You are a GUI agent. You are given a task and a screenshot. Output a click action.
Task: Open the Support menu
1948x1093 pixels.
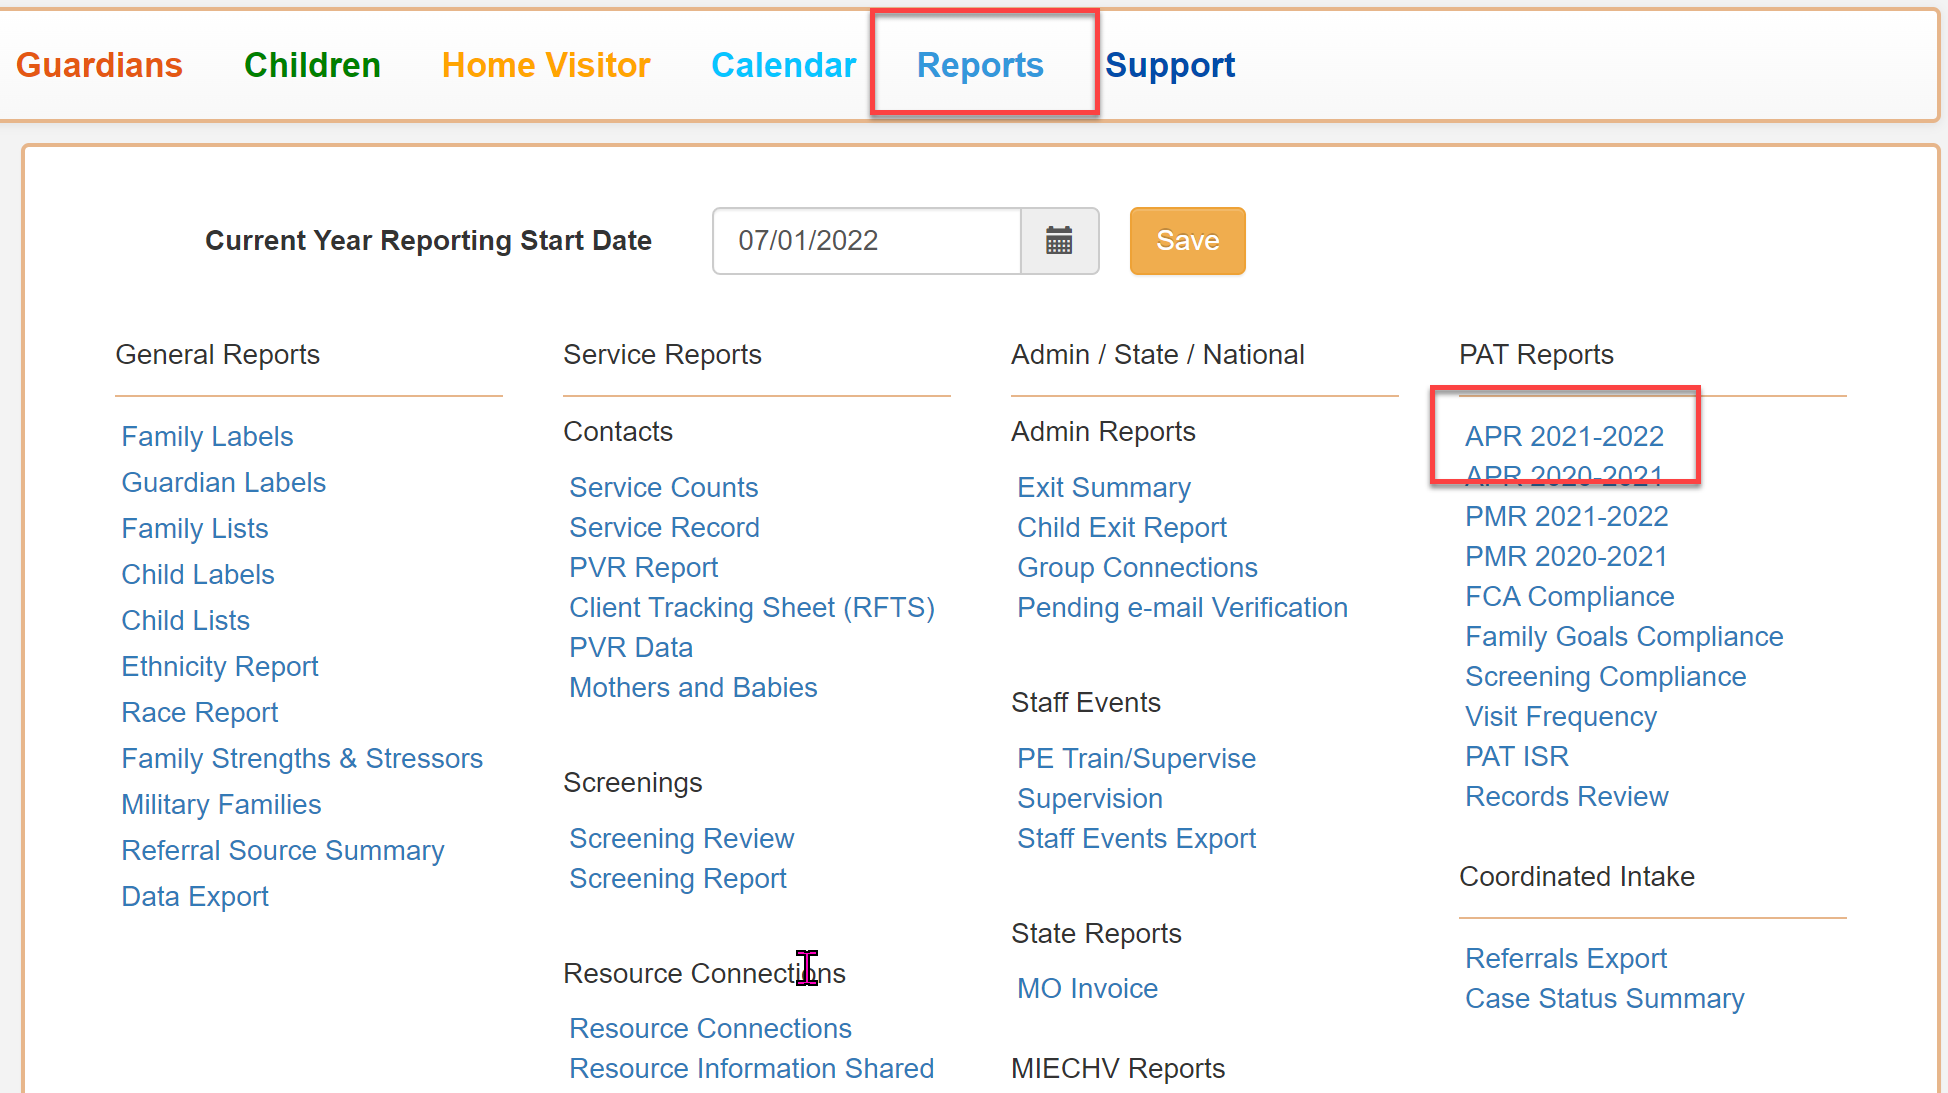click(x=1170, y=65)
